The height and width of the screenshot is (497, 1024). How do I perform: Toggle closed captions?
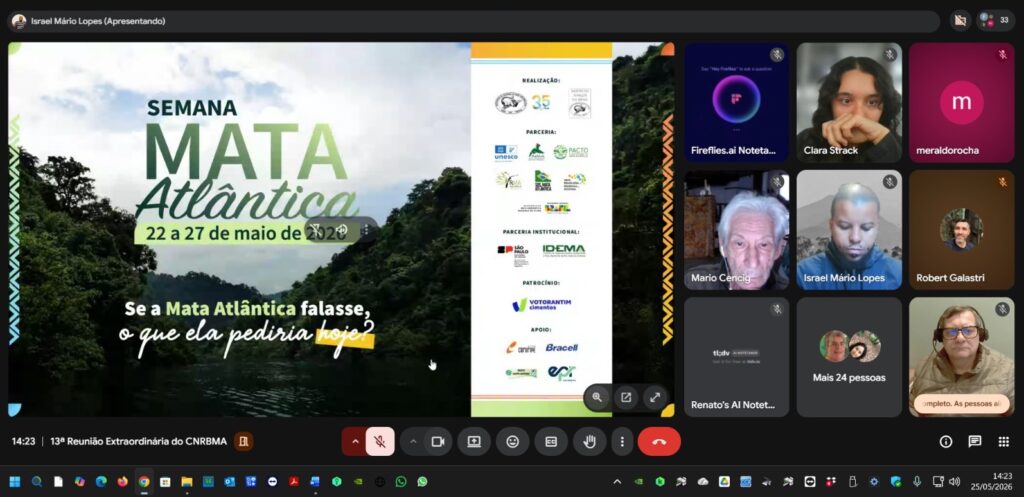pyautogui.click(x=551, y=442)
